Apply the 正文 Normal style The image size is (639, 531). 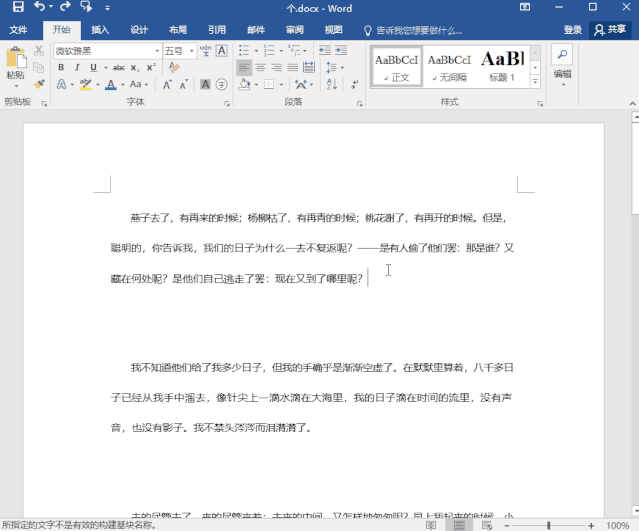click(397, 67)
